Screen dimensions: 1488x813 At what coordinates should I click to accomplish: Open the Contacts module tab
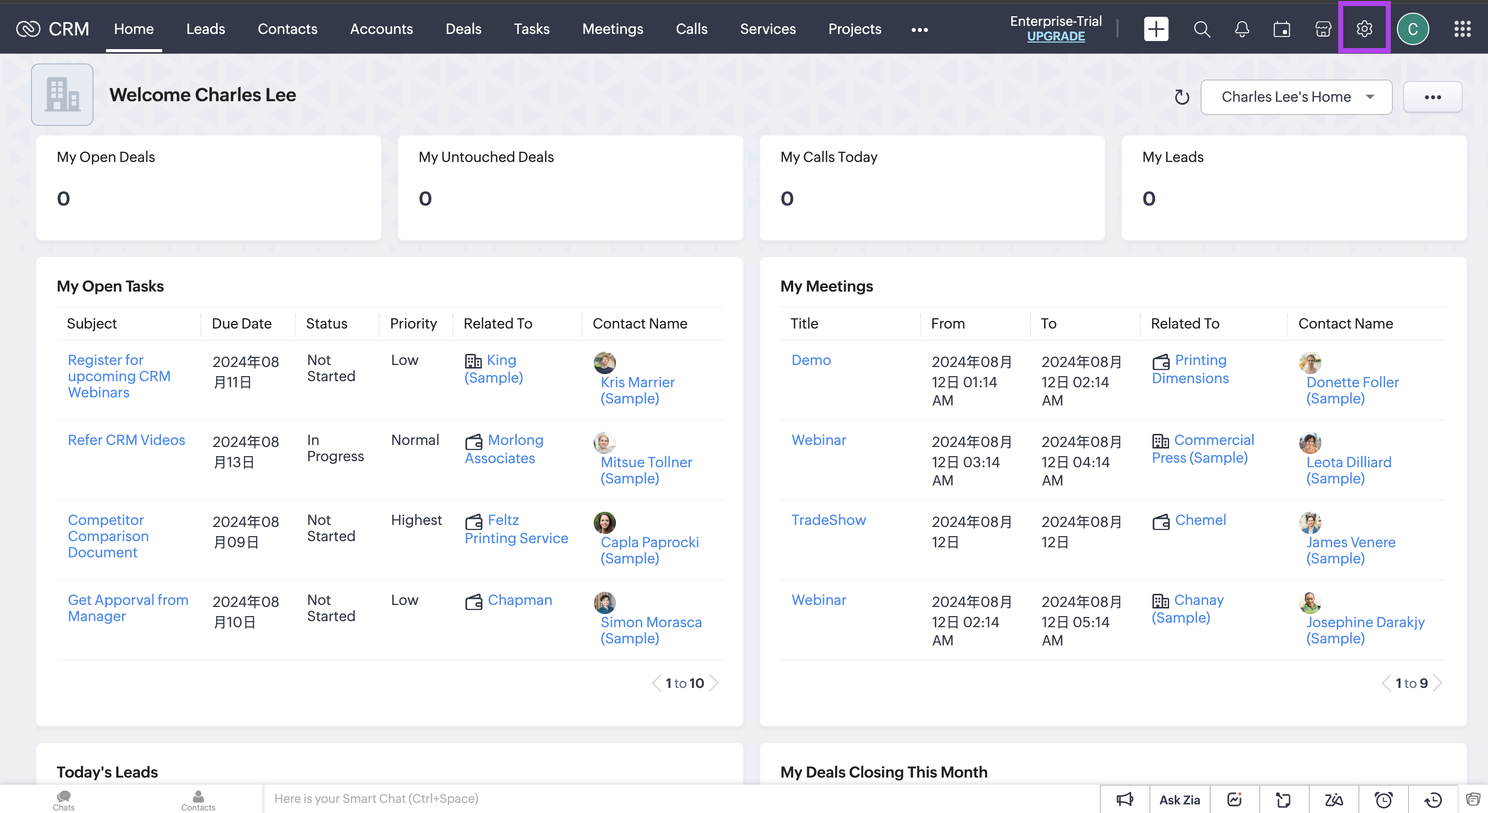[288, 29]
